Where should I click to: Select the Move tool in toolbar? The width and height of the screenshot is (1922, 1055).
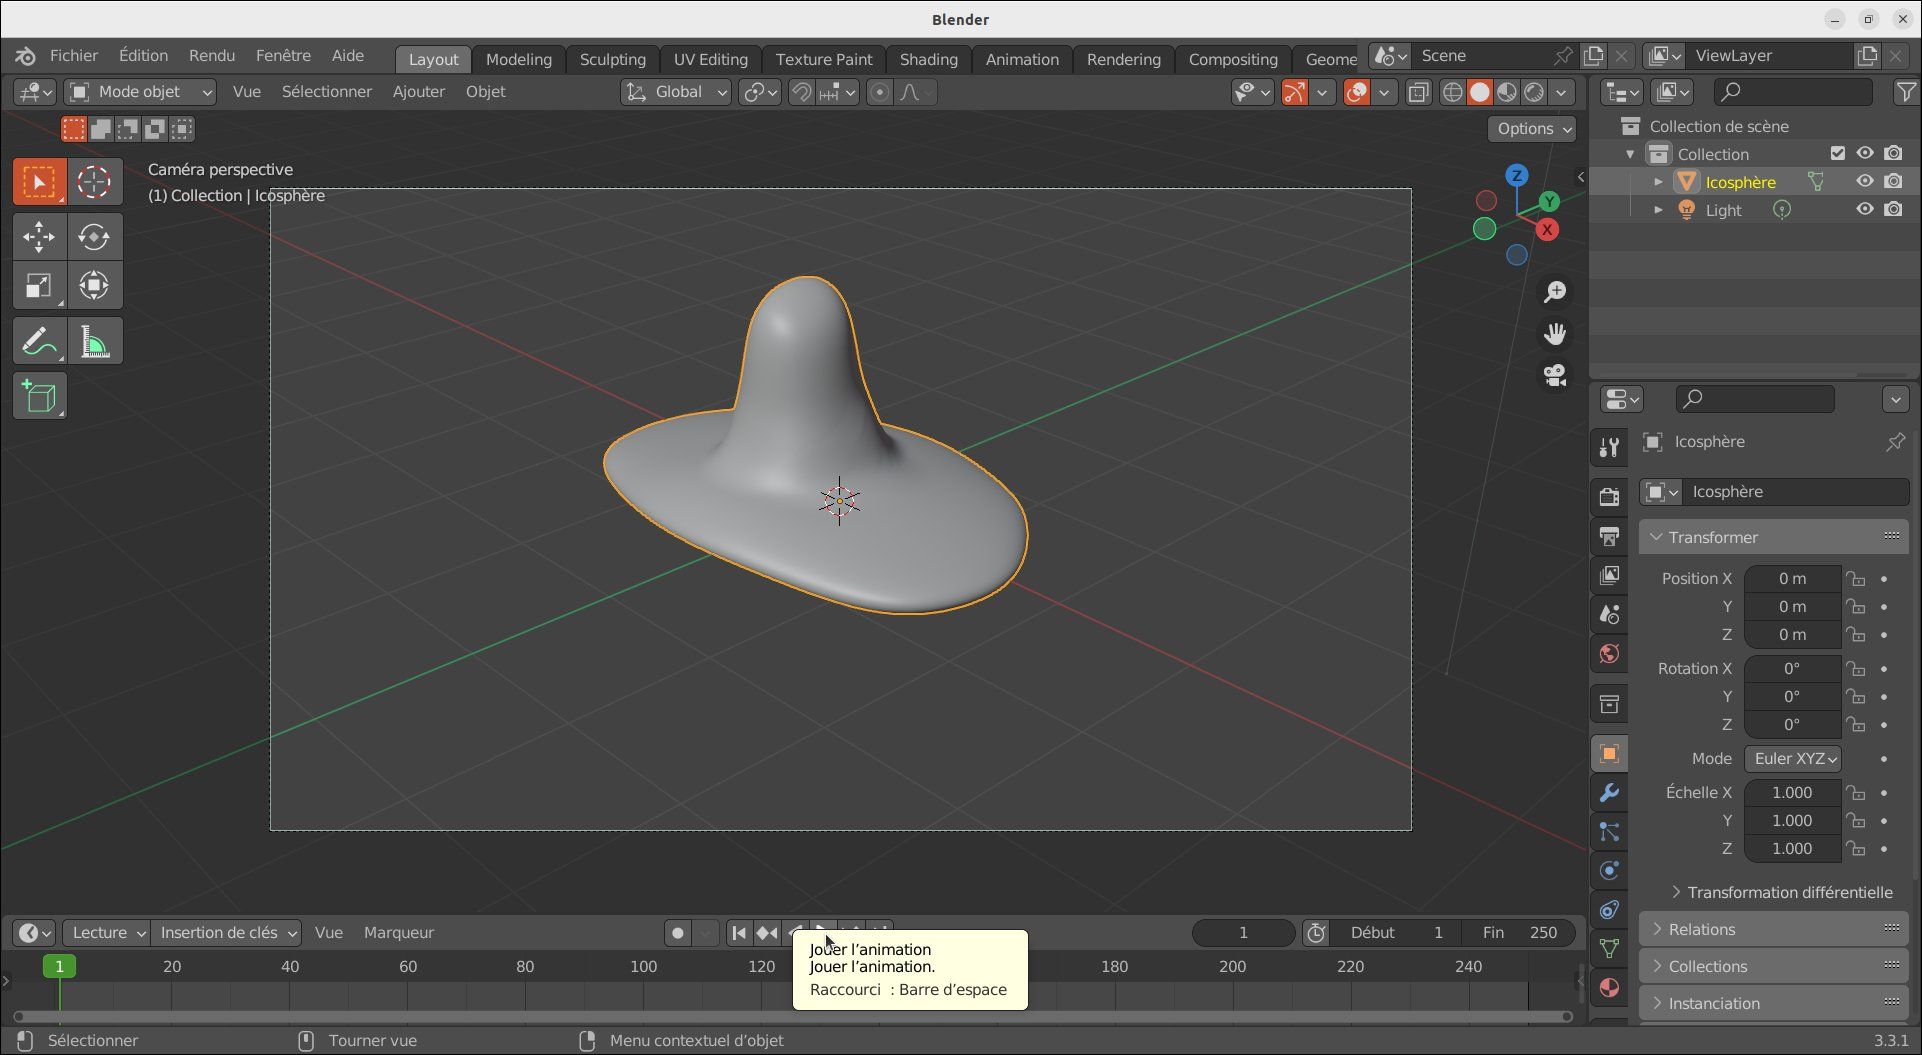(x=39, y=237)
